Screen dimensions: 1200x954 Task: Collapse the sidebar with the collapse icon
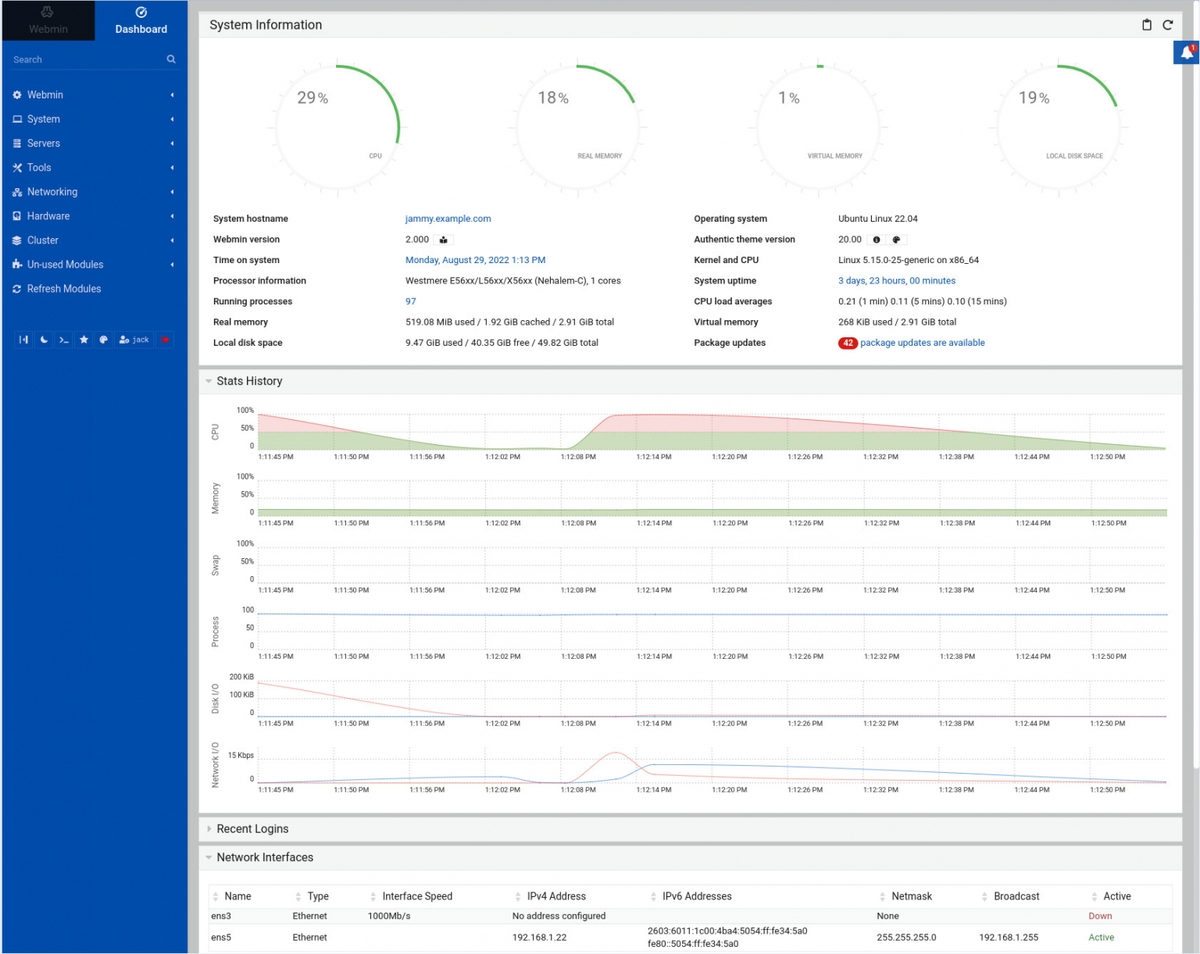point(23,339)
